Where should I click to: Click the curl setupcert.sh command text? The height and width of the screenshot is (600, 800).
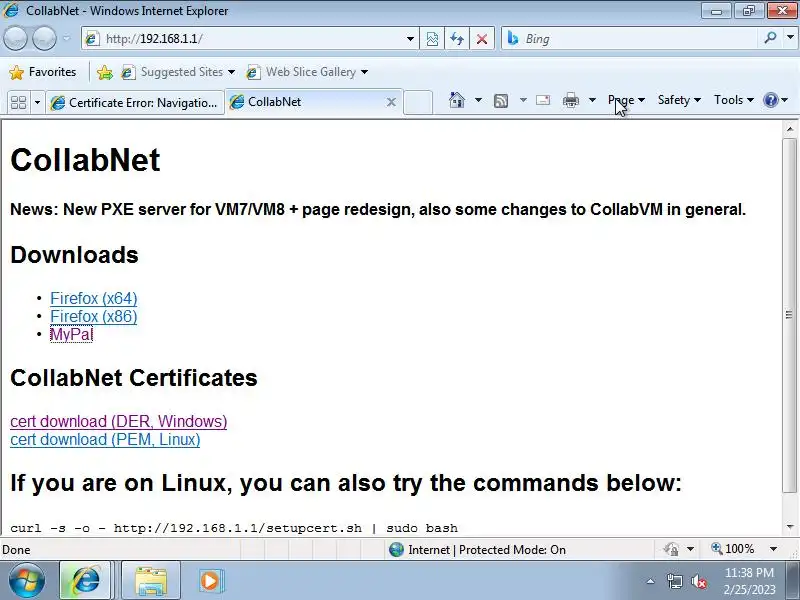pyautogui.click(x=234, y=528)
